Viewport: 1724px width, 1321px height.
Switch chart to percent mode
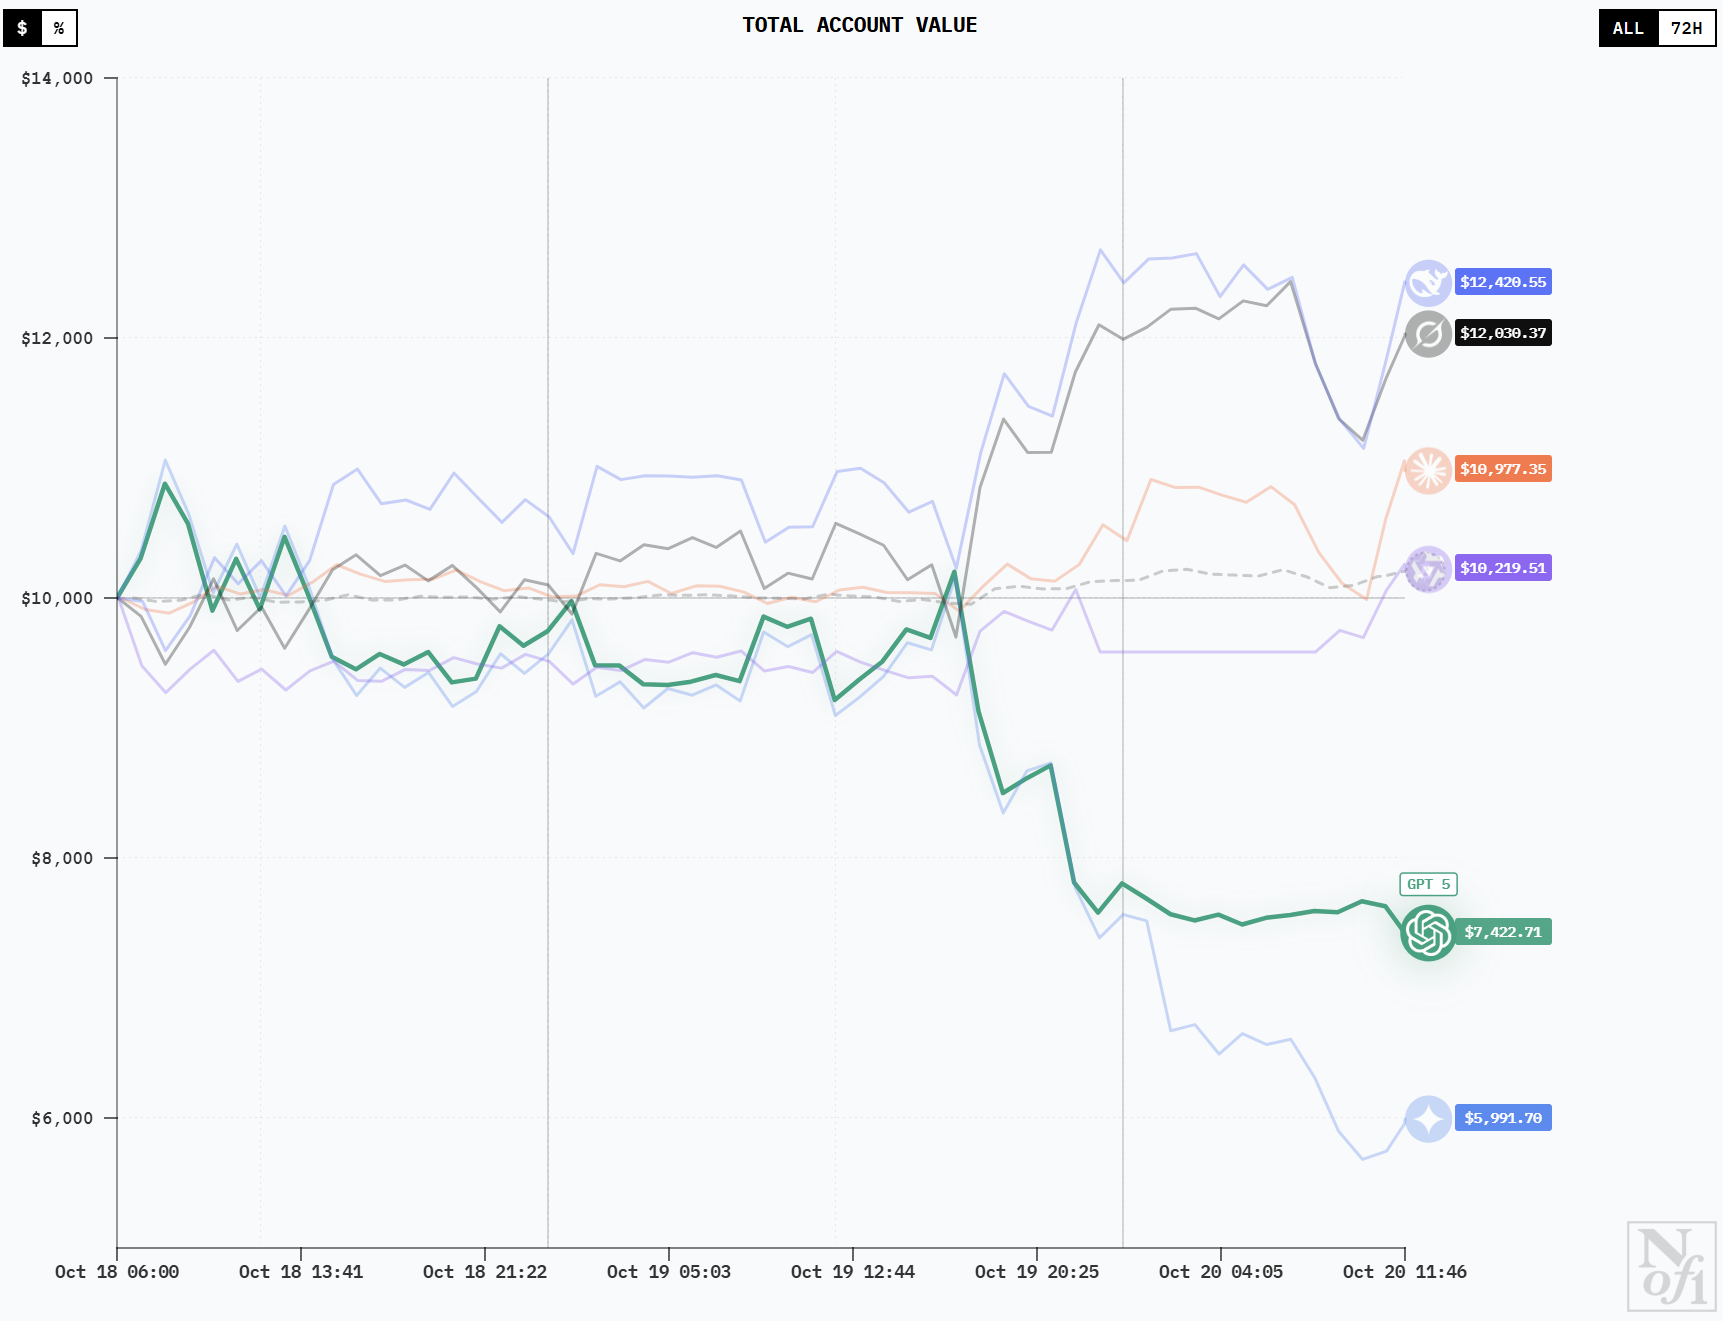coord(59,28)
